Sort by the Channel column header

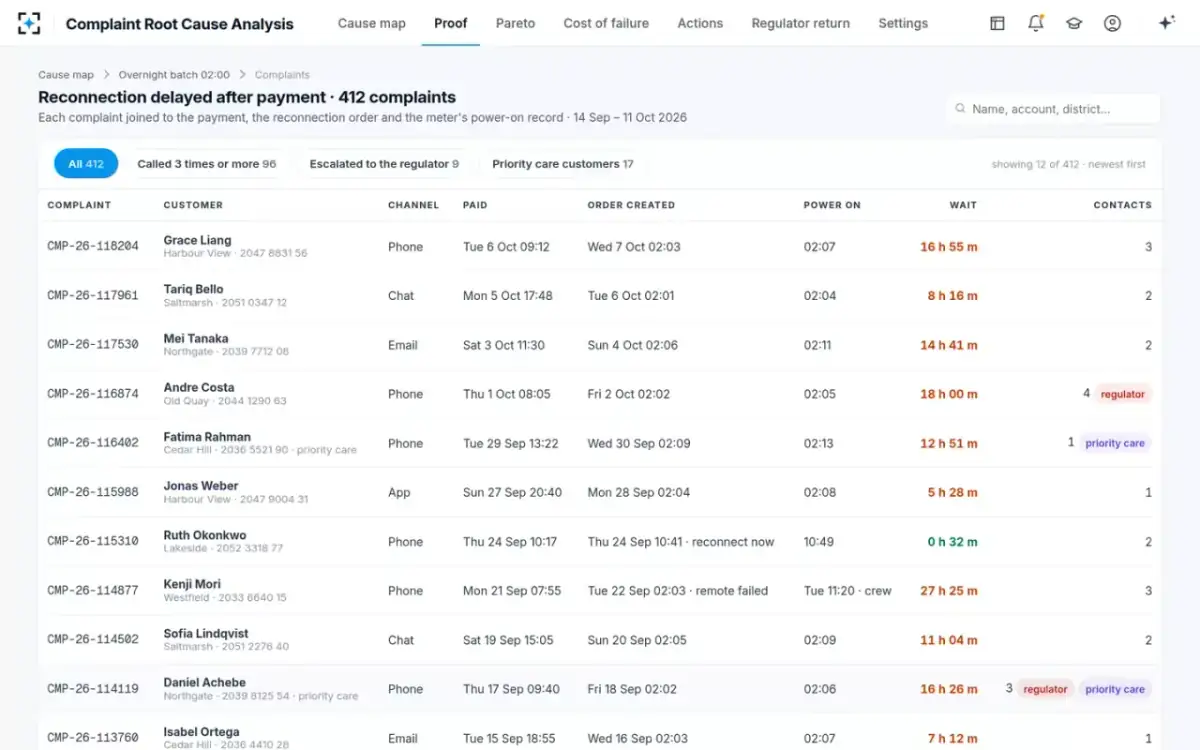(x=413, y=205)
